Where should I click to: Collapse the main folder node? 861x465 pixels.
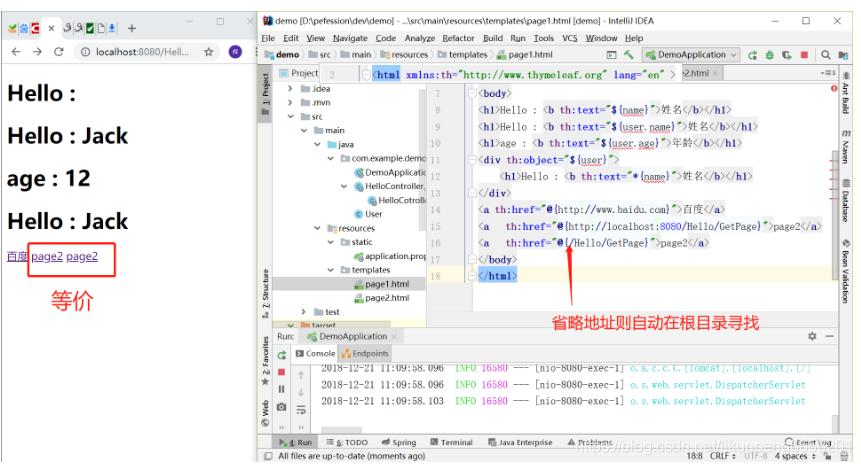(x=304, y=130)
